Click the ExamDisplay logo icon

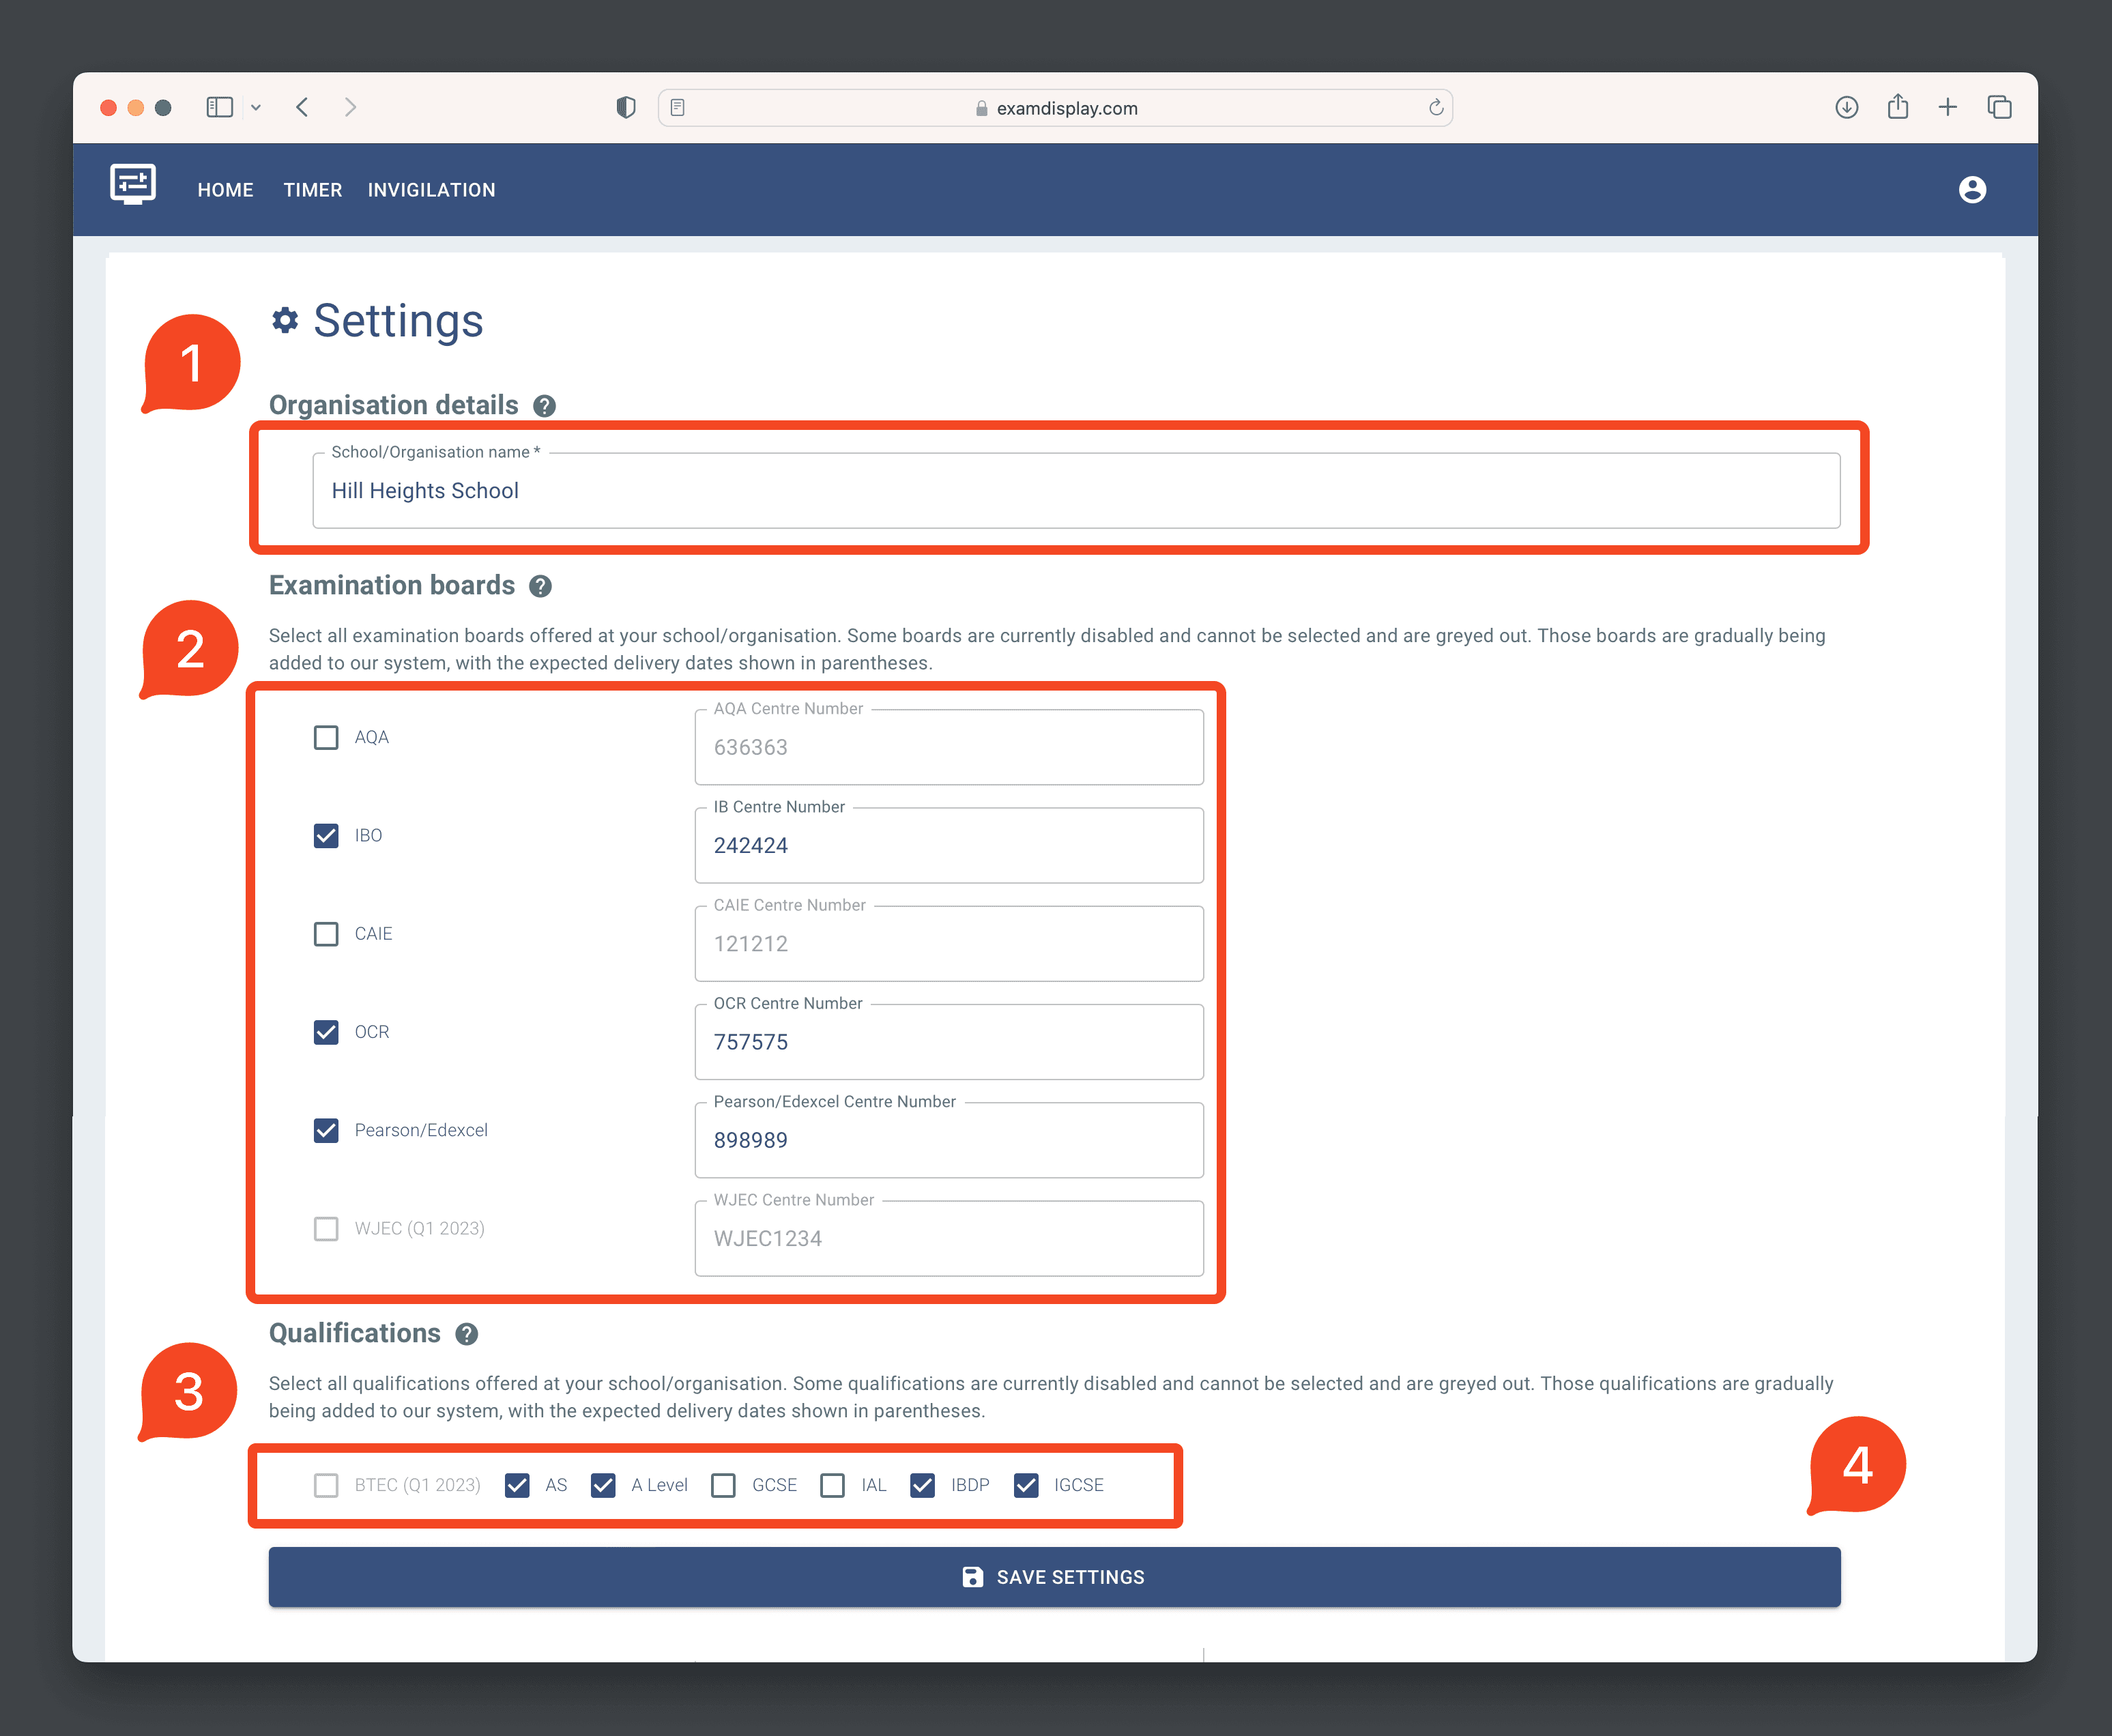133,185
